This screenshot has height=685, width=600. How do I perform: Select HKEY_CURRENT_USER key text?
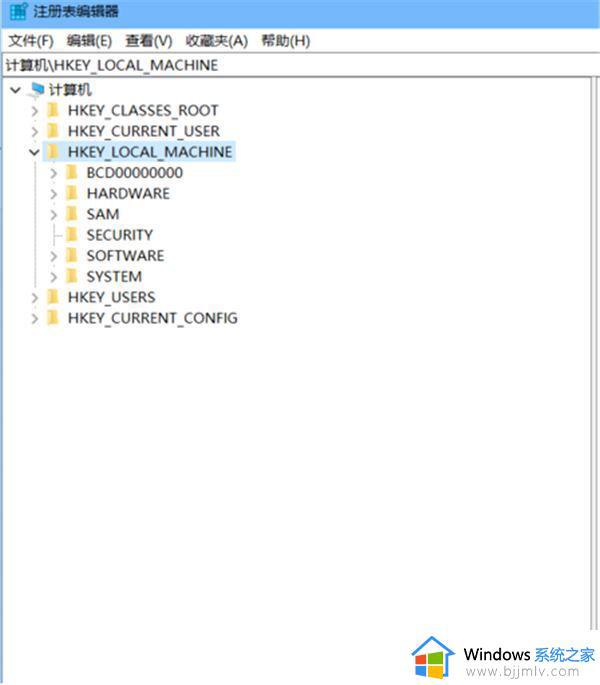144,131
